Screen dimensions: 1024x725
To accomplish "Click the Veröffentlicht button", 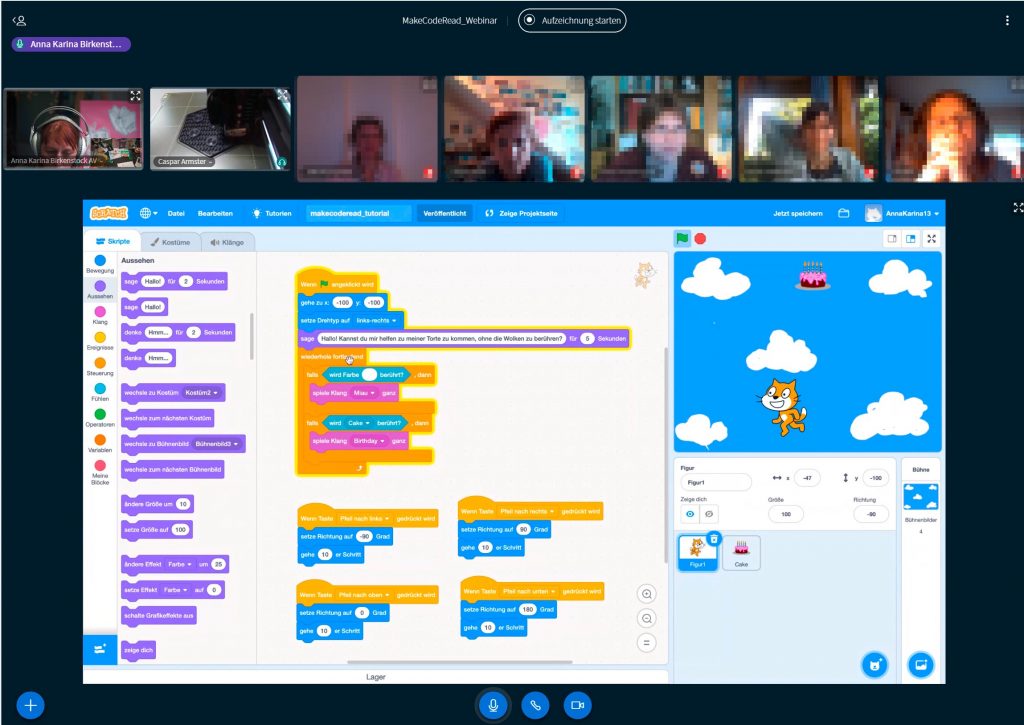I will pyautogui.click(x=445, y=213).
